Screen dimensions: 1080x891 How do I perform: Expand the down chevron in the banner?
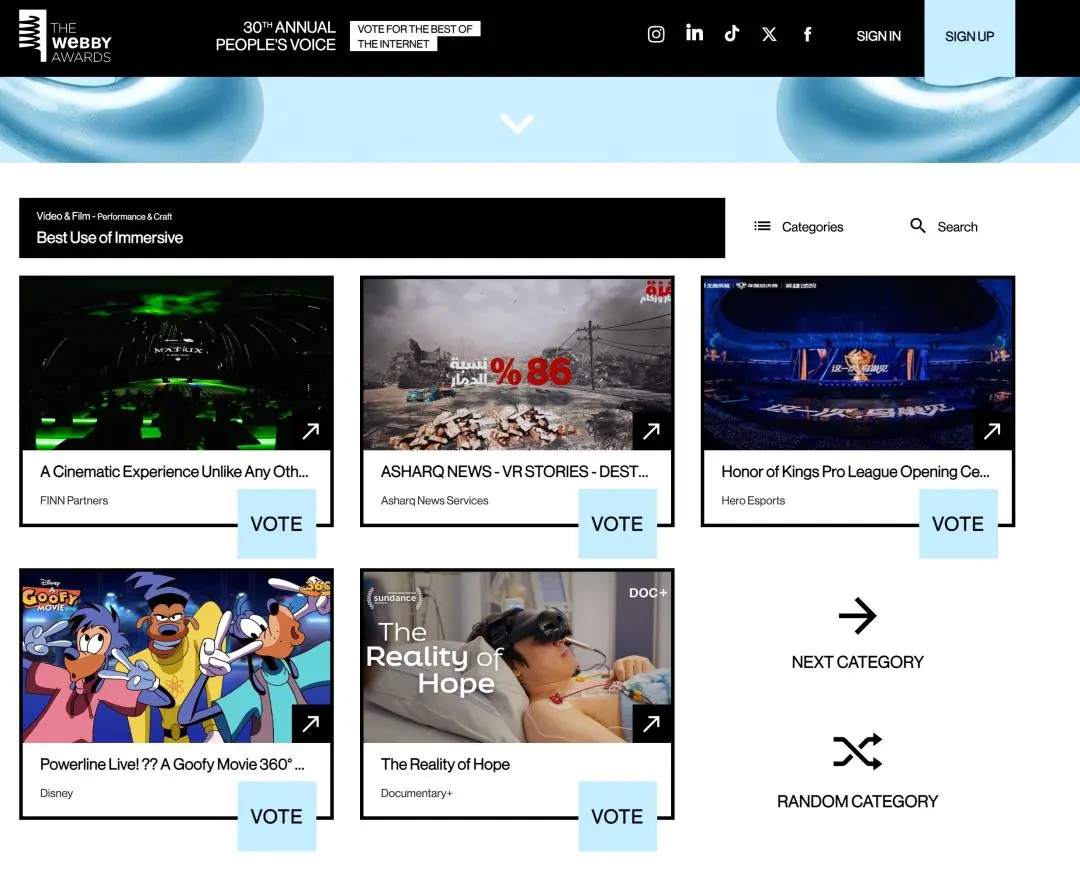517,123
